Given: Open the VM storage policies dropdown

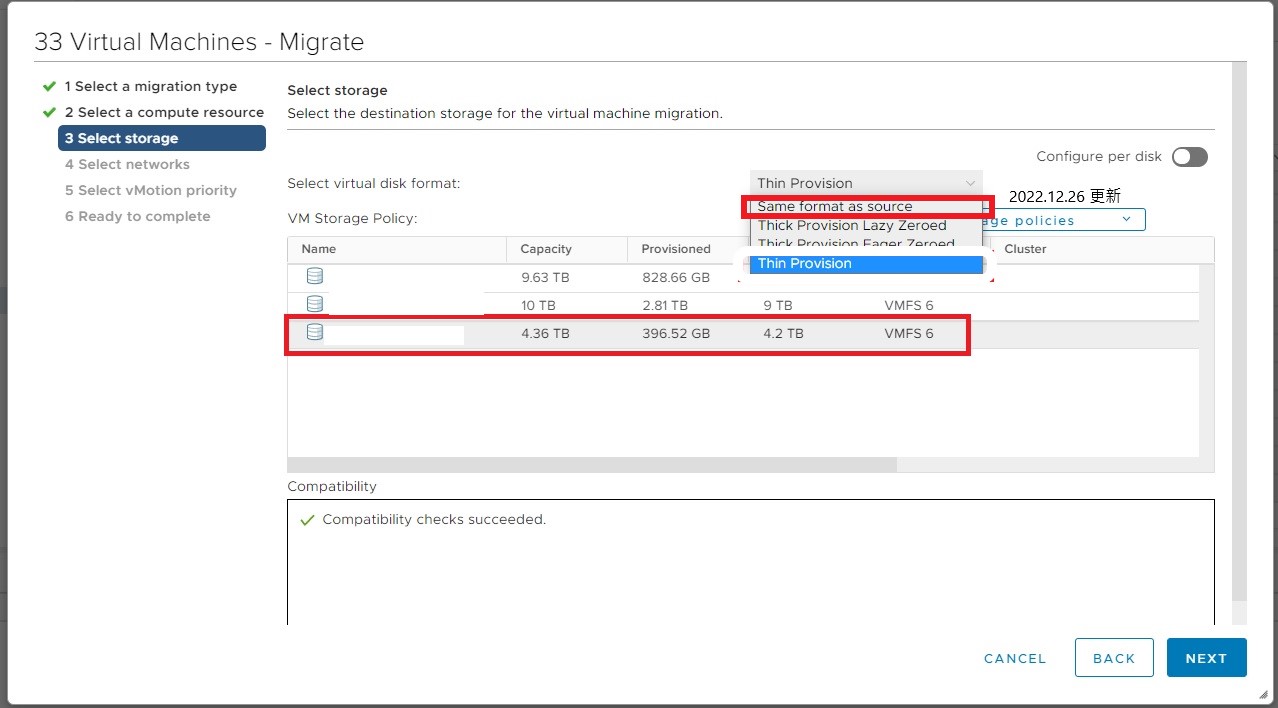Looking at the screenshot, I should 1066,220.
